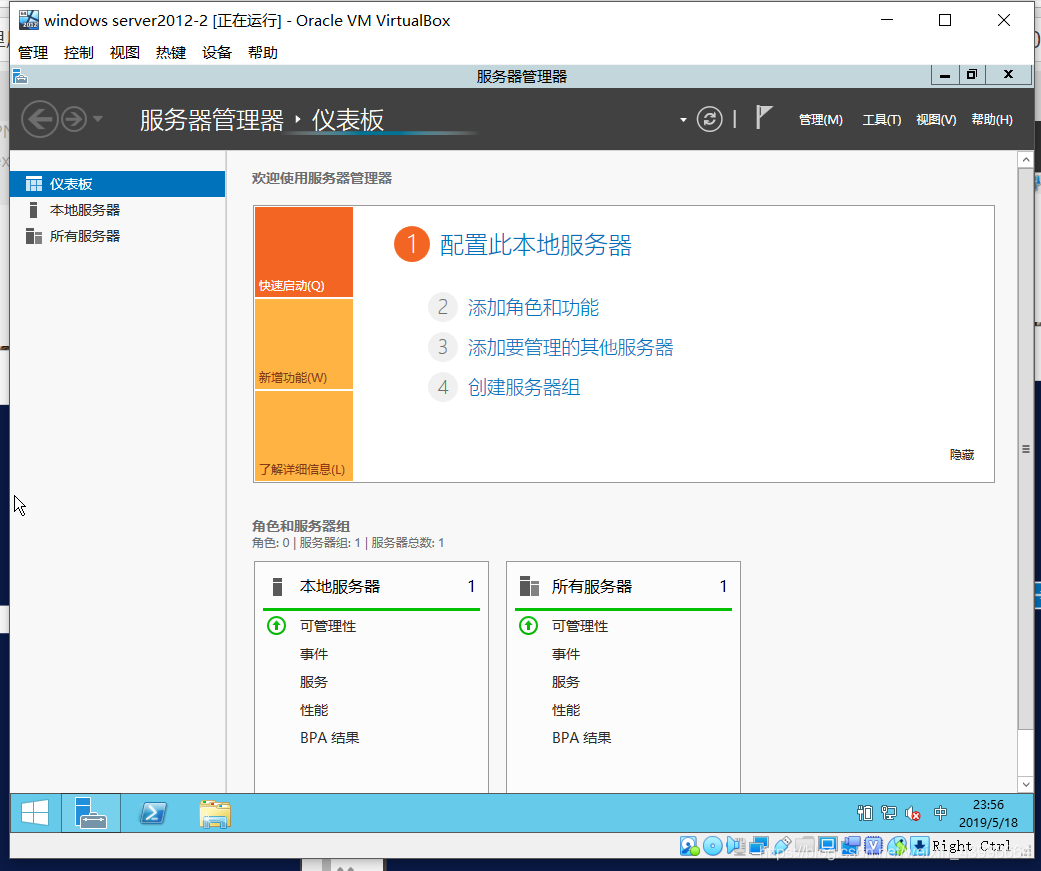The height and width of the screenshot is (871, 1041).
Task: Click VirtualBox optical disc status icon
Action: point(712,846)
